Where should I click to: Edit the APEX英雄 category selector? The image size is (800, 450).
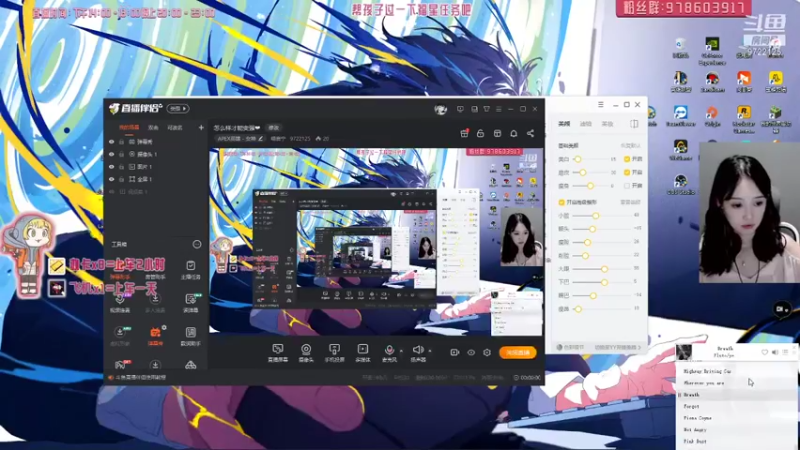[x=240, y=139]
